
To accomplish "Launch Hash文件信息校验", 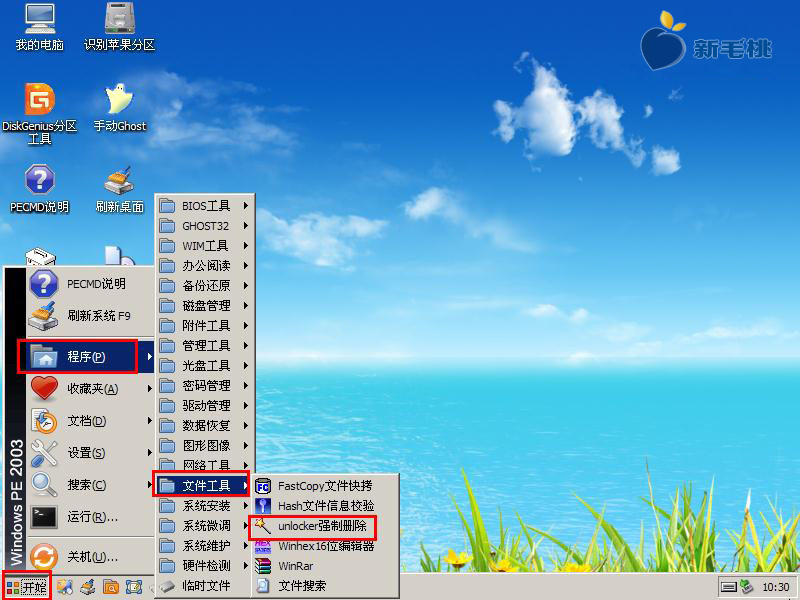I will pos(325,506).
